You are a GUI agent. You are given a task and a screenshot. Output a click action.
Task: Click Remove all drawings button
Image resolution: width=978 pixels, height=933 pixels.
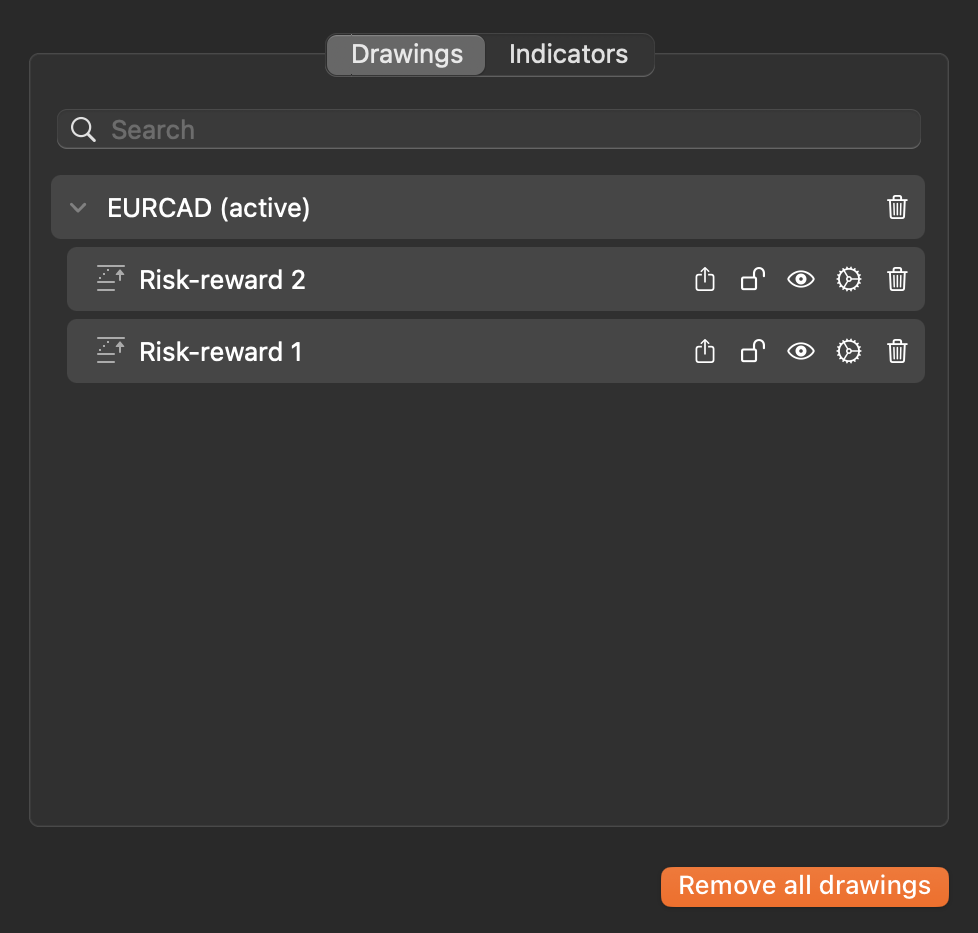[805, 886]
